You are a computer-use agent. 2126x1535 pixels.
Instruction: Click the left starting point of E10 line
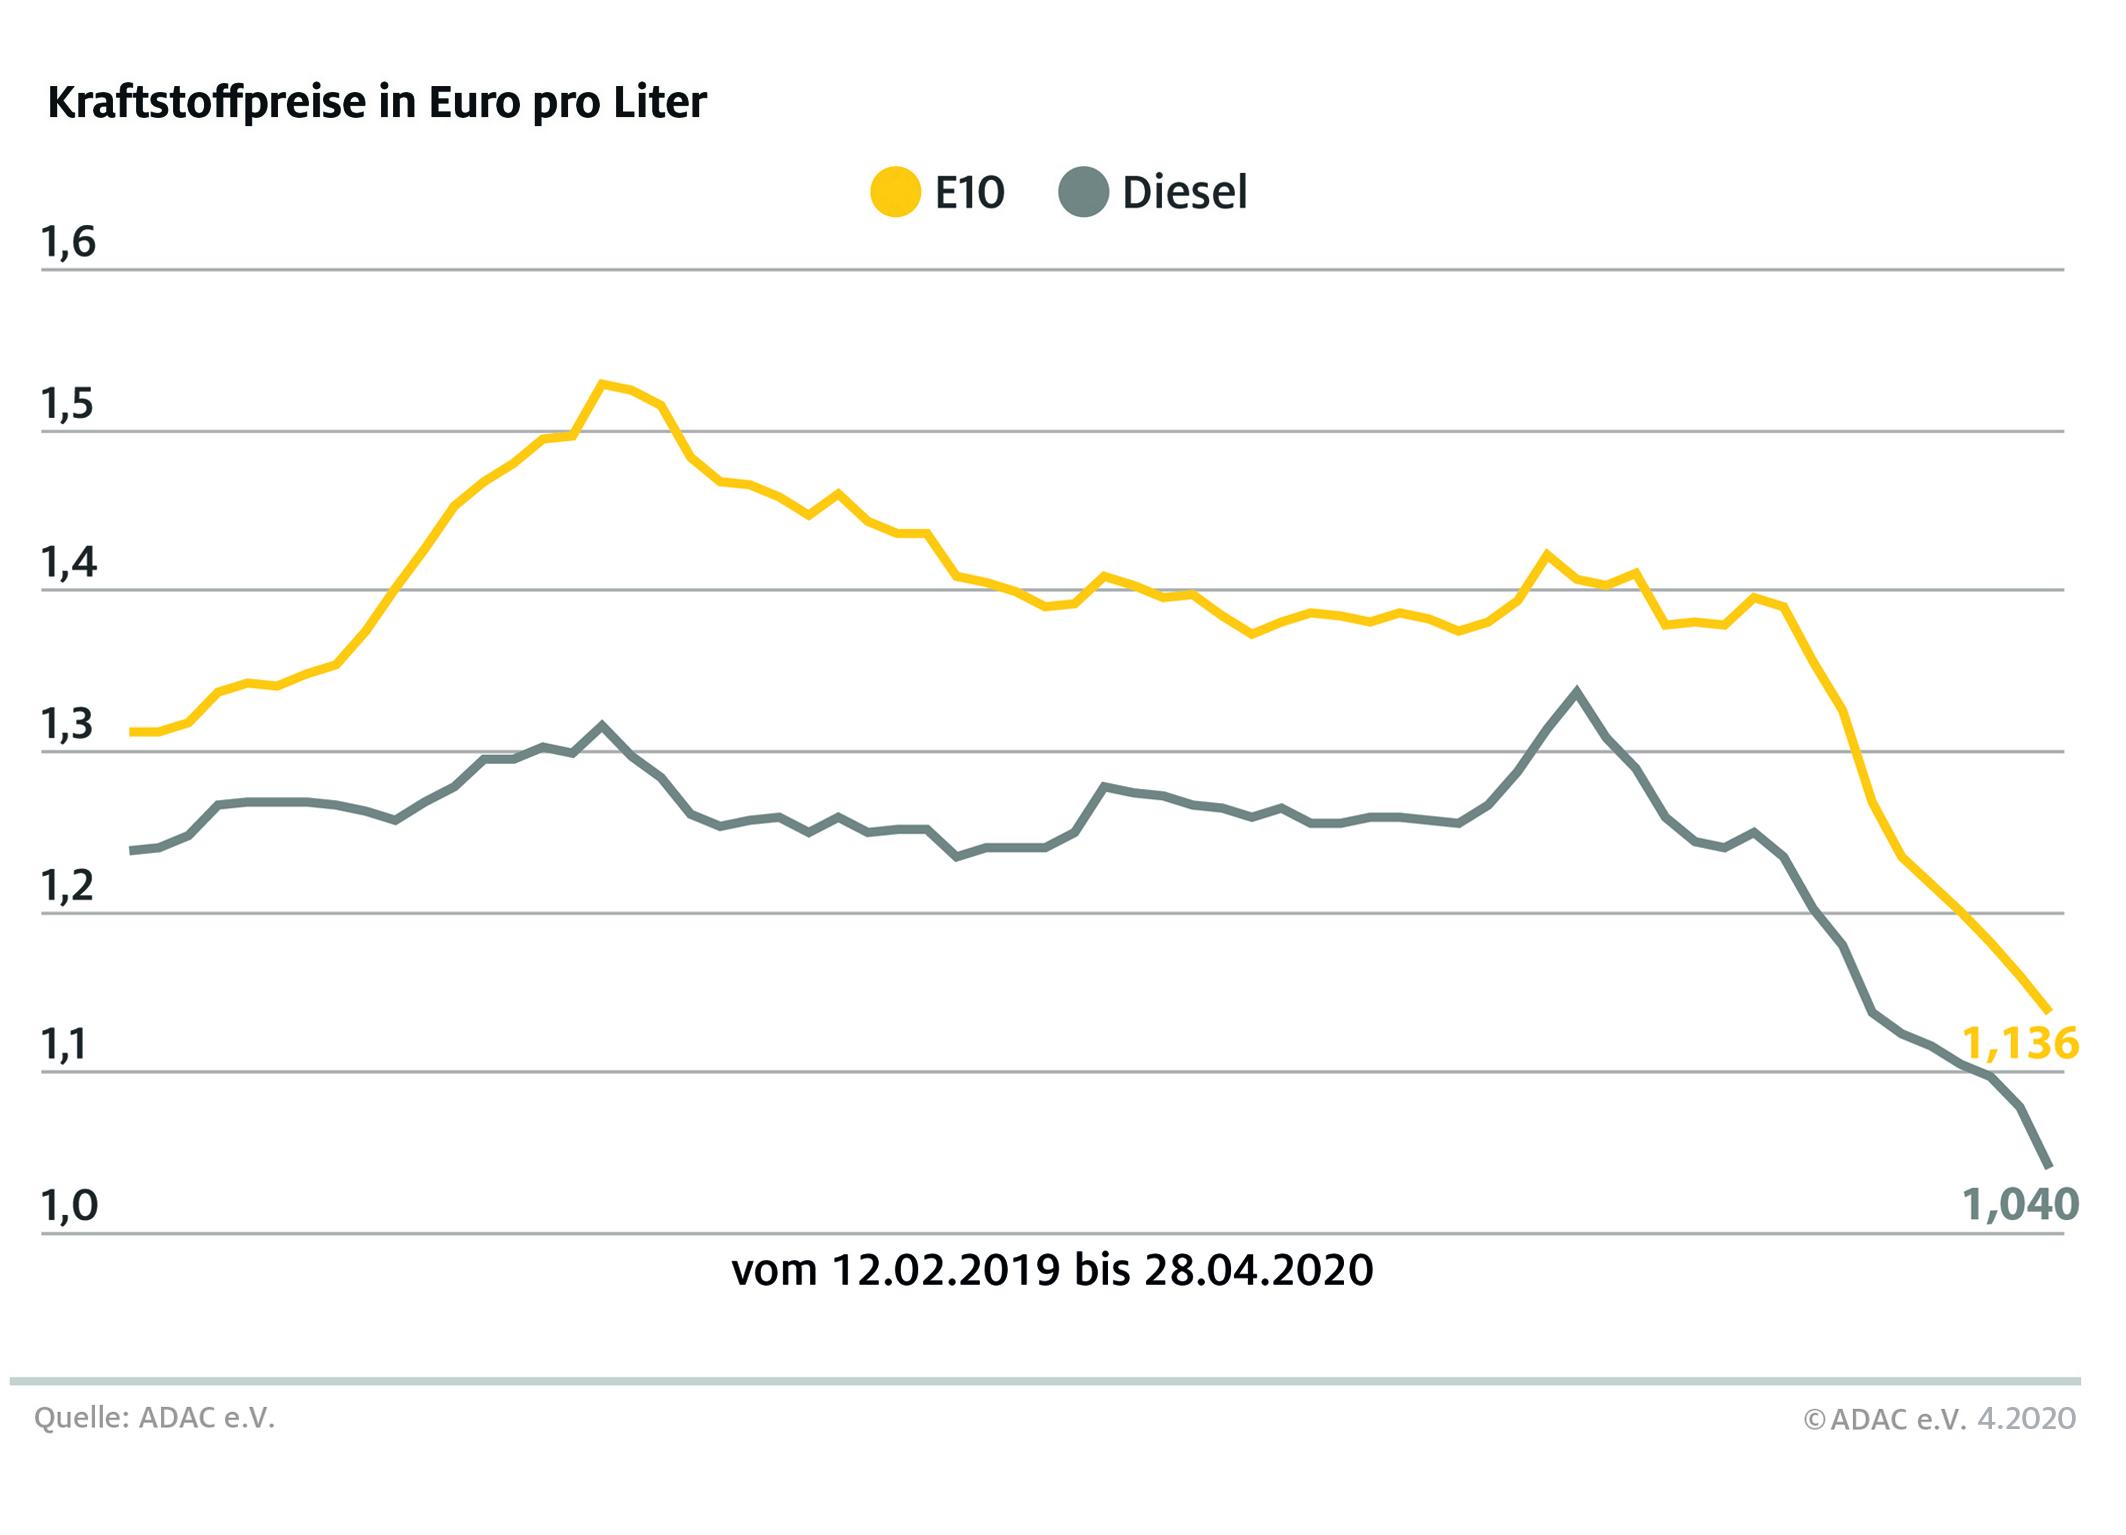pyautogui.click(x=132, y=732)
